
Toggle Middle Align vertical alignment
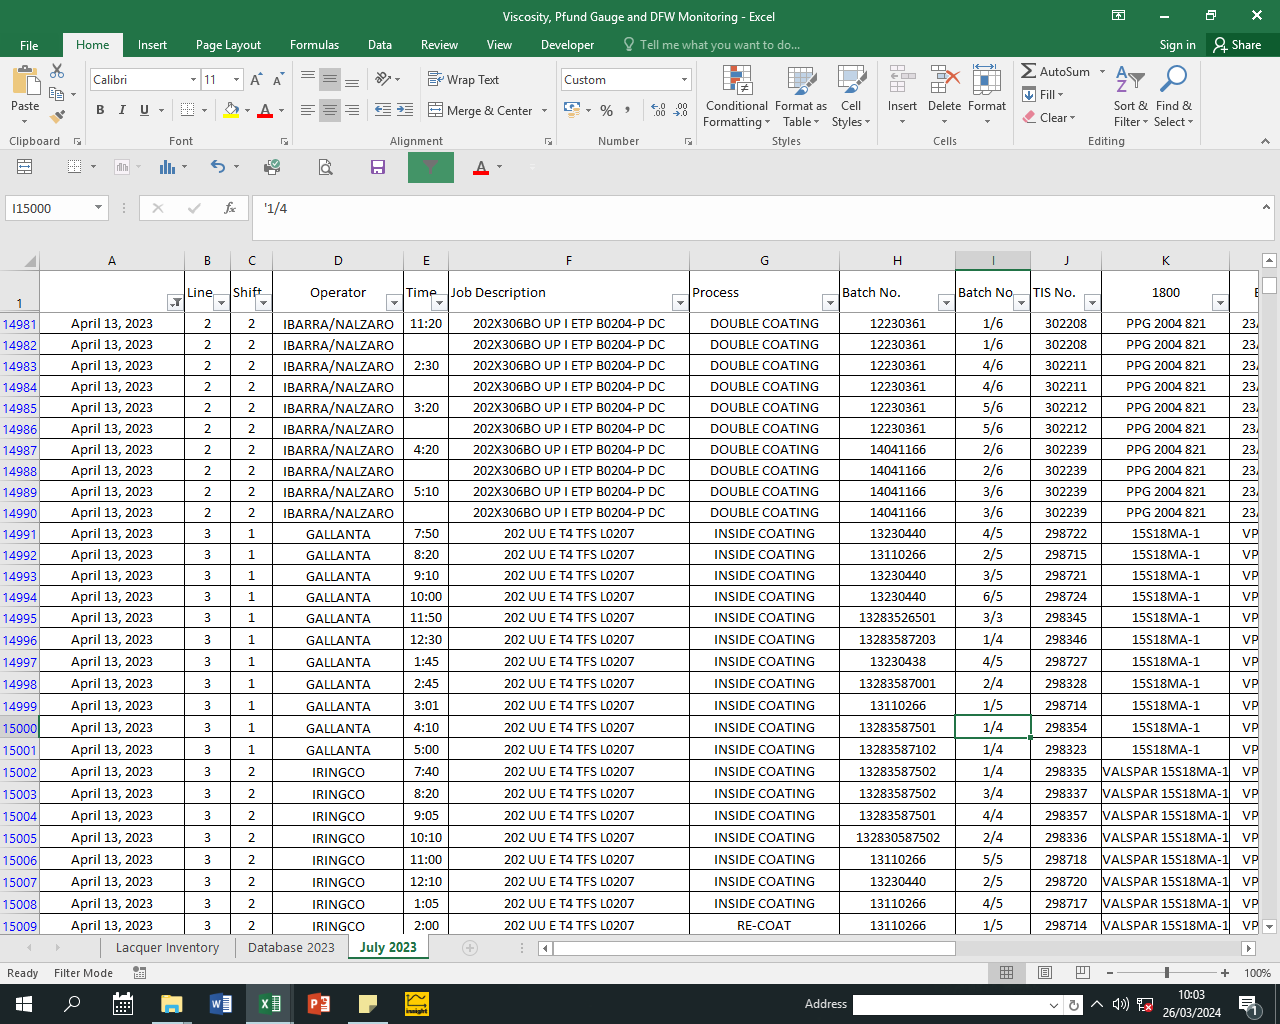click(x=330, y=79)
